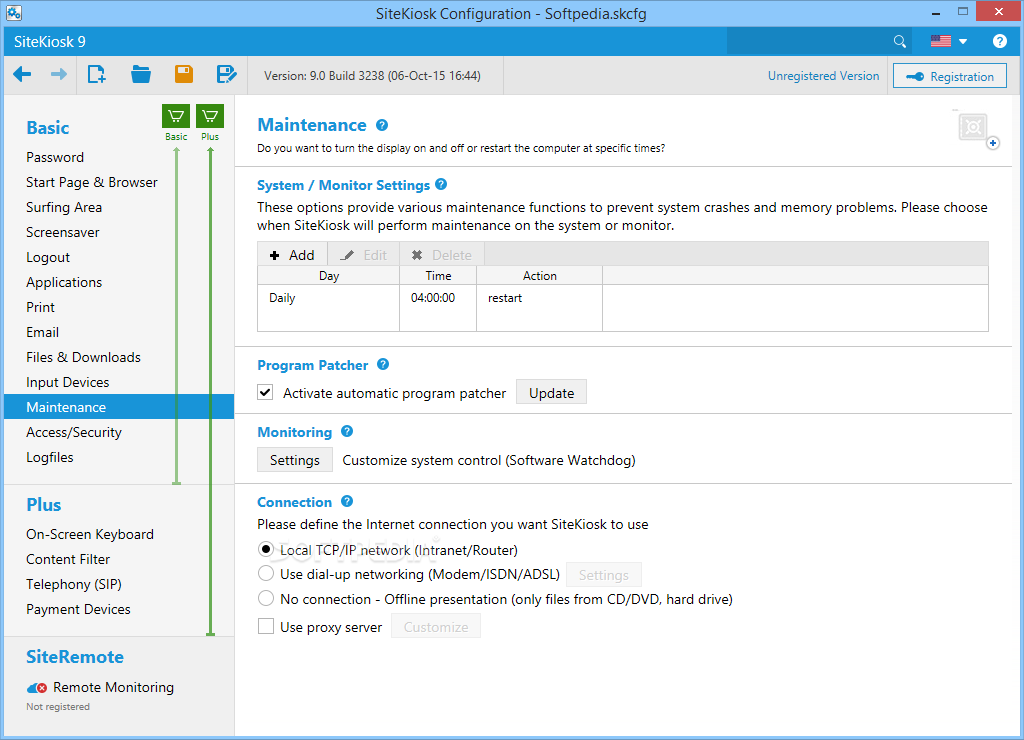Open help for Connection section
1024x740 pixels.
click(x=347, y=501)
